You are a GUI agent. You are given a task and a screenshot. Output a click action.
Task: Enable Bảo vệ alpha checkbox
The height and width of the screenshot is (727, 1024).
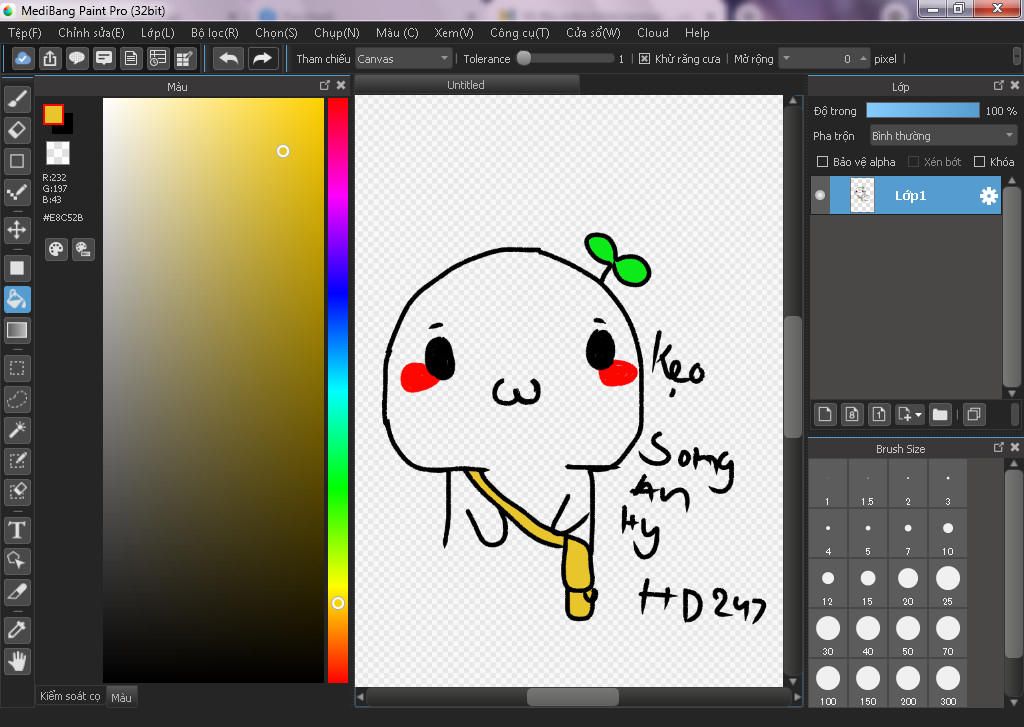click(x=823, y=162)
